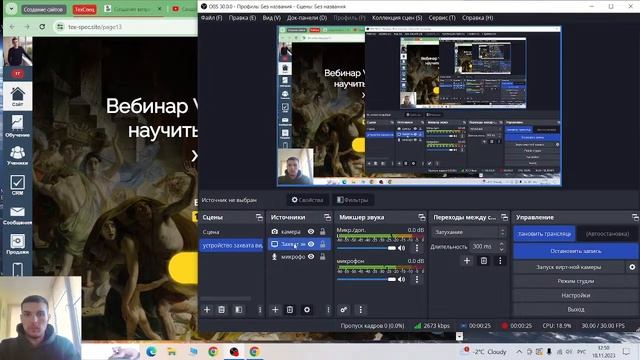Remove transition using trash icon

click(x=484, y=260)
